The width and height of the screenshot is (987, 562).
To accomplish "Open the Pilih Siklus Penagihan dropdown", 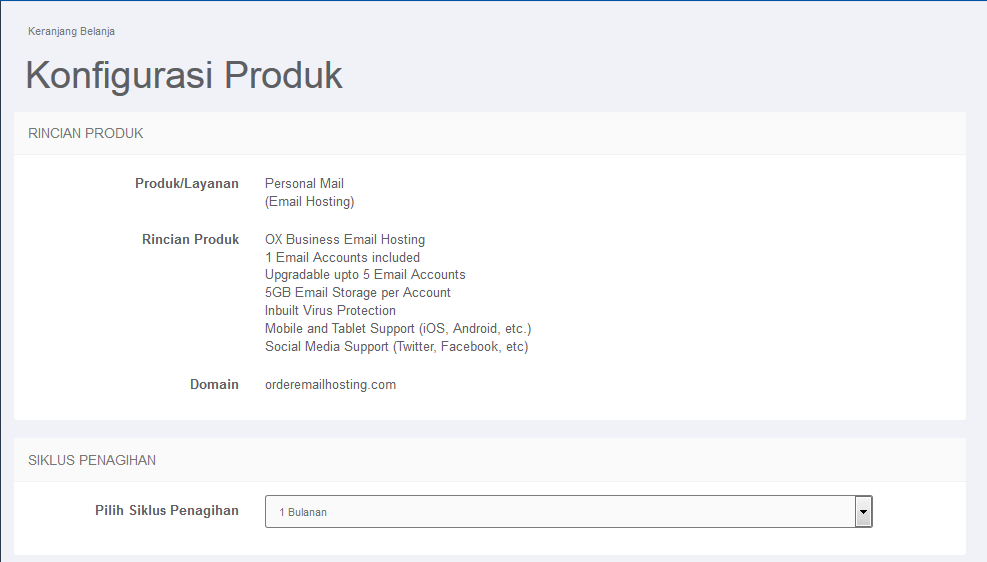I will 568,512.
